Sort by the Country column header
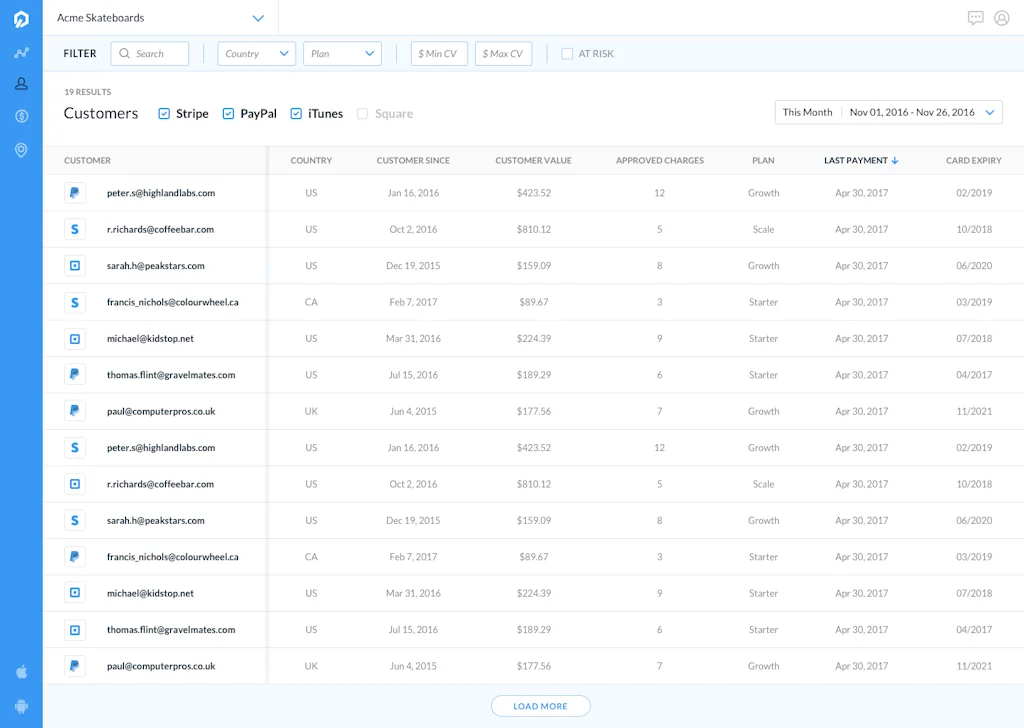Viewport: 1024px width, 728px height. click(311, 161)
